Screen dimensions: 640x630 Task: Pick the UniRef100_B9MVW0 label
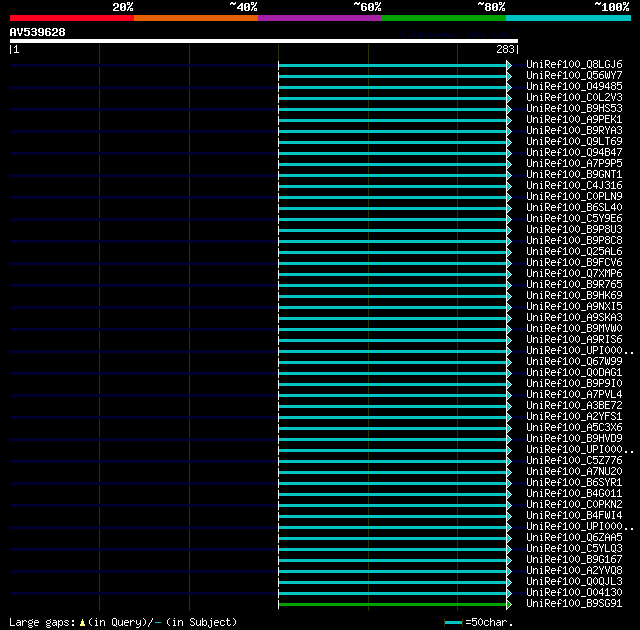pyautogui.click(x=574, y=329)
